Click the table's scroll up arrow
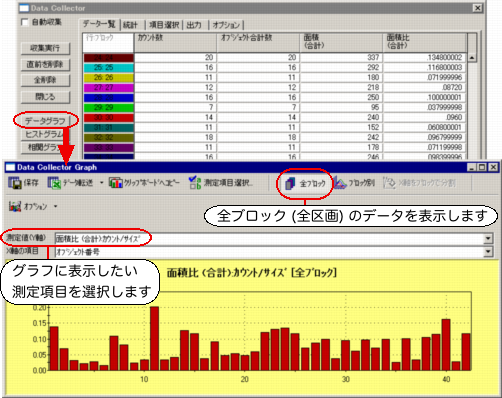Image resolution: width=502 pixels, height=398 pixels. [x=472, y=58]
